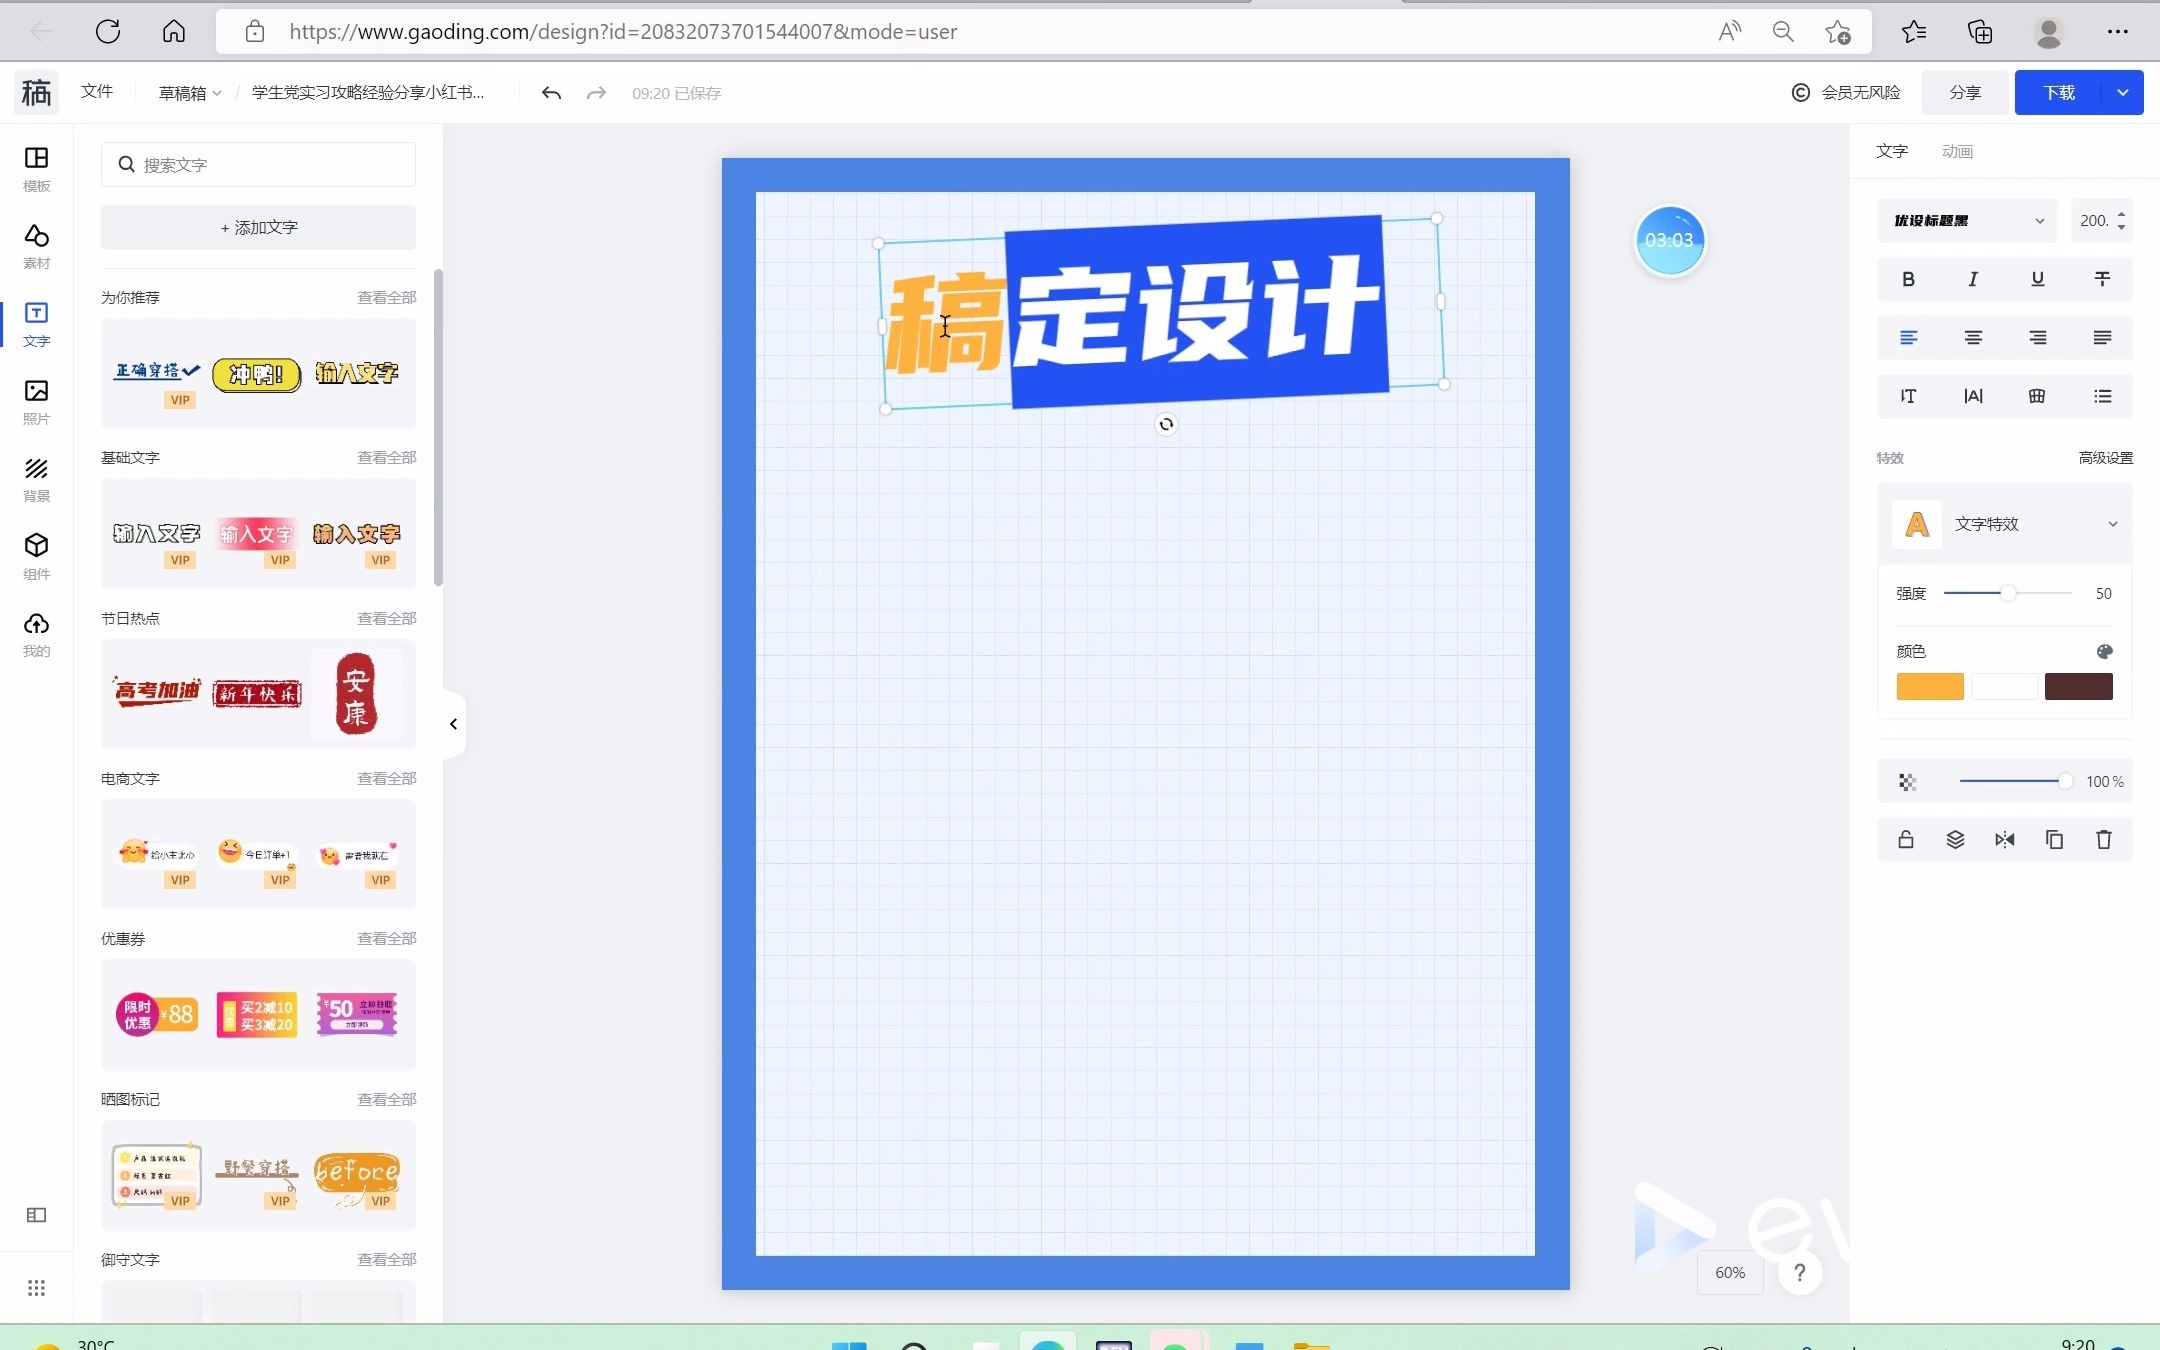
Task: Open the font family dropdown
Action: coord(1967,221)
